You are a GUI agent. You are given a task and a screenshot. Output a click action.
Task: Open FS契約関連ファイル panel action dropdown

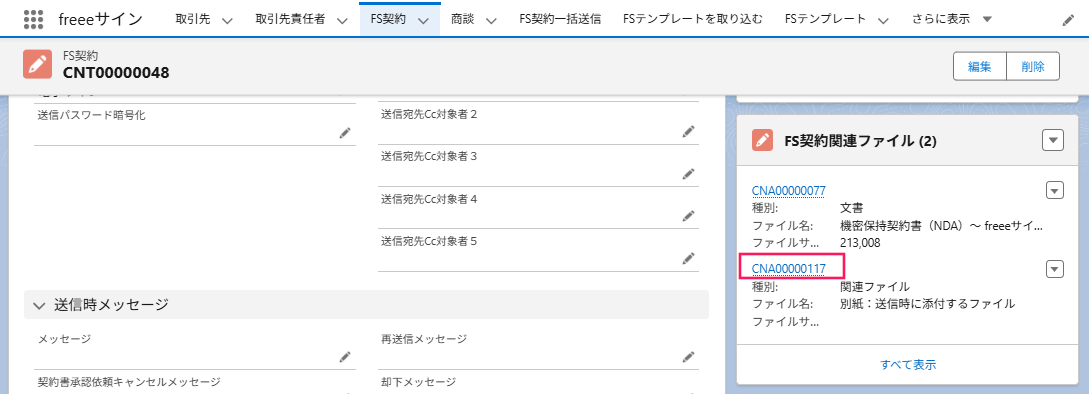pyautogui.click(x=1053, y=140)
